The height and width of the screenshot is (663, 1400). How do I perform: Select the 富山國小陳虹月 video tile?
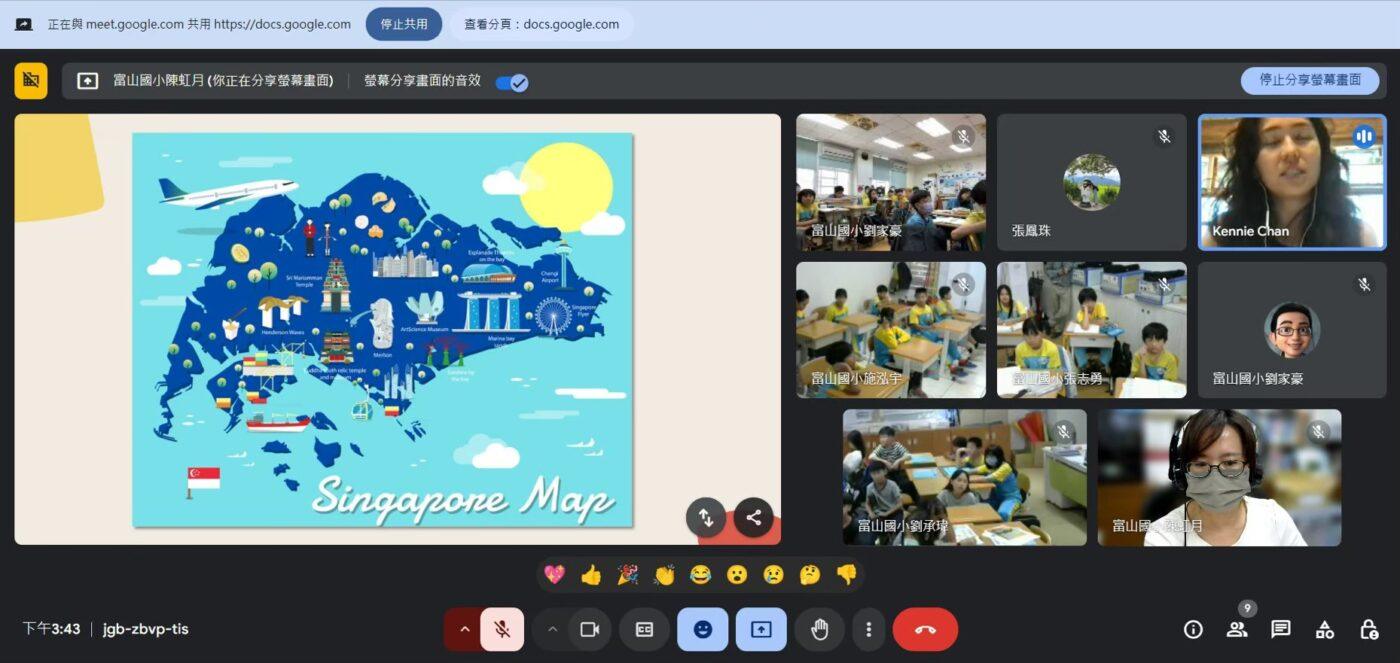click(1220, 477)
